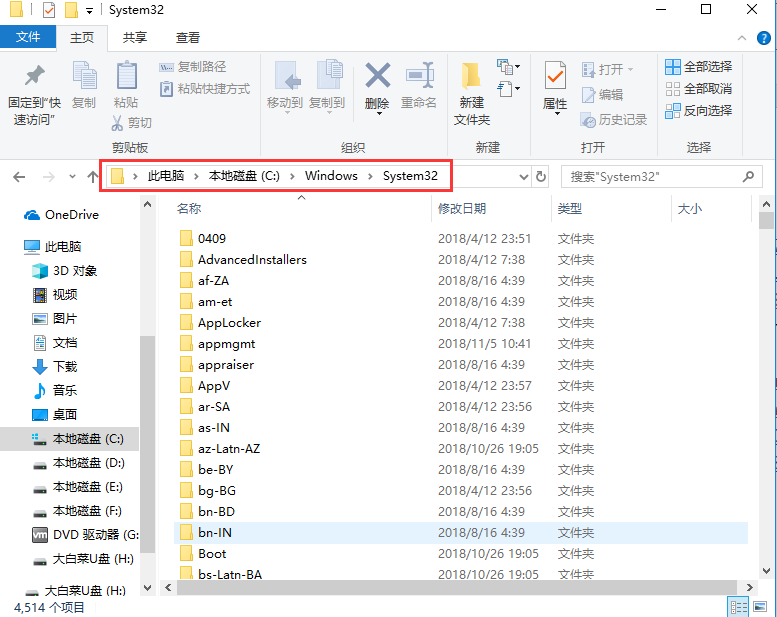Screen dimensions: 777x617
Task: Switch to large icons view in status bar
Action: [x=760, y=607]
